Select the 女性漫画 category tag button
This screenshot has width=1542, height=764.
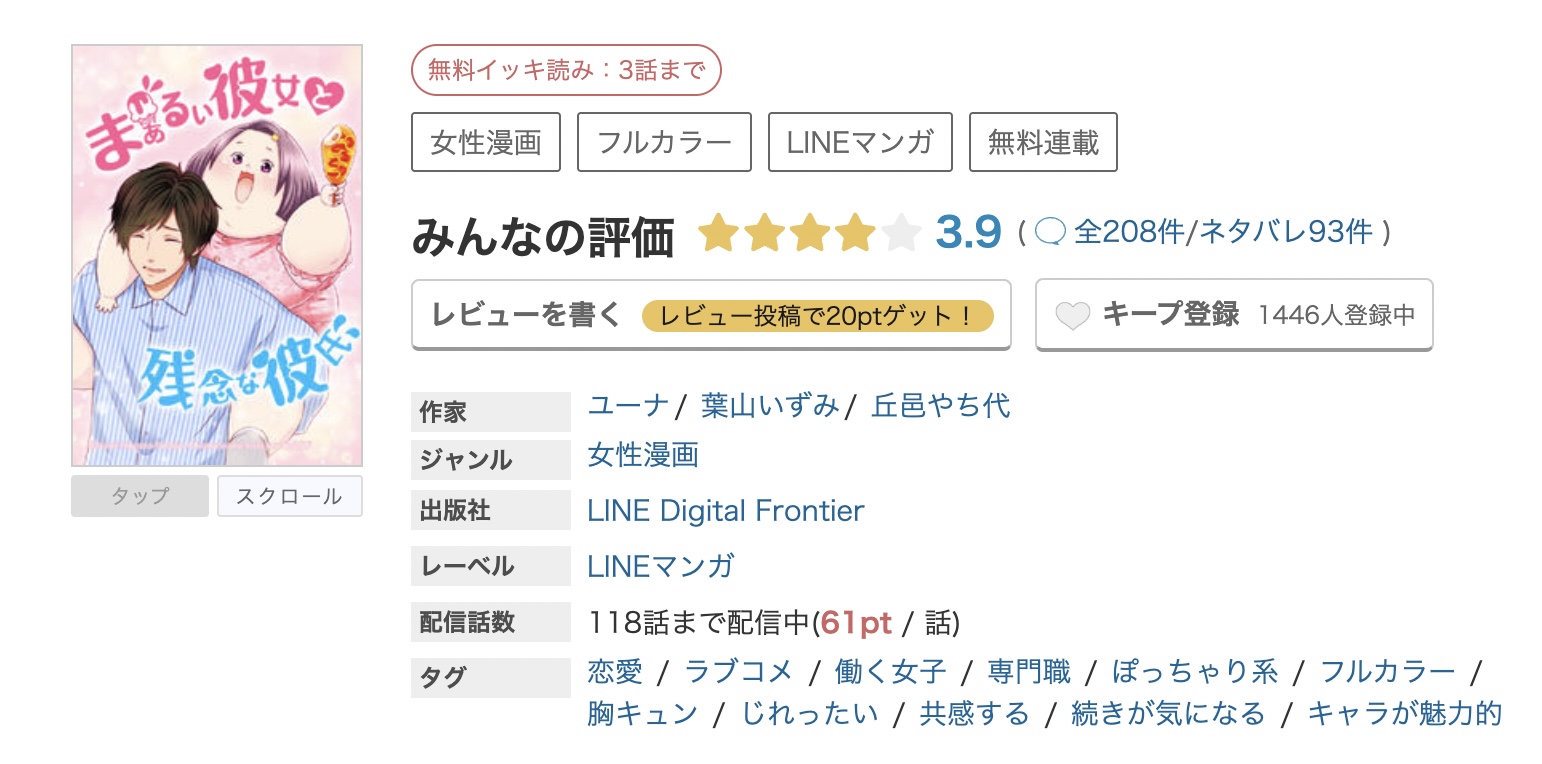(x=486, y=143)
